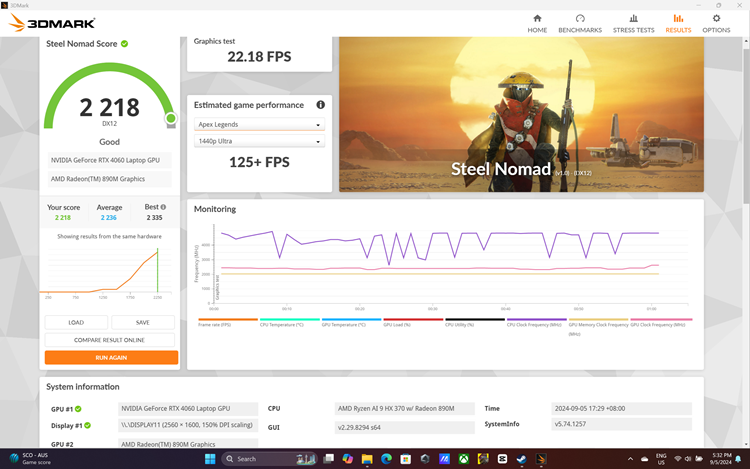750x469 pixels.
Task: Toggle the CPU Clock Frequency legend
Action: click(536, 322)
